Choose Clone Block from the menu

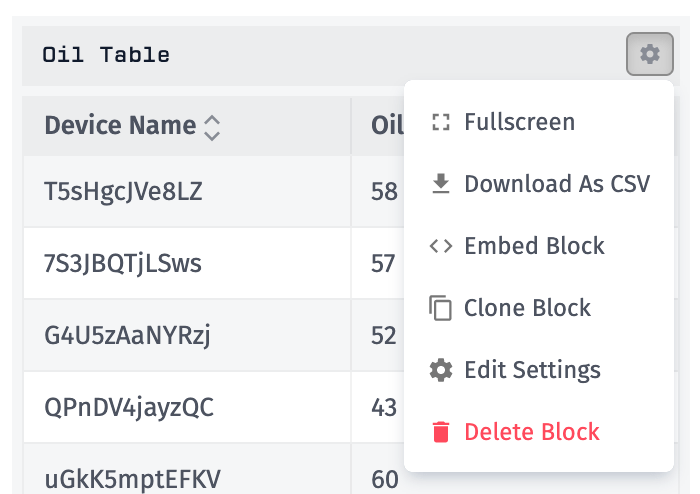527,308
